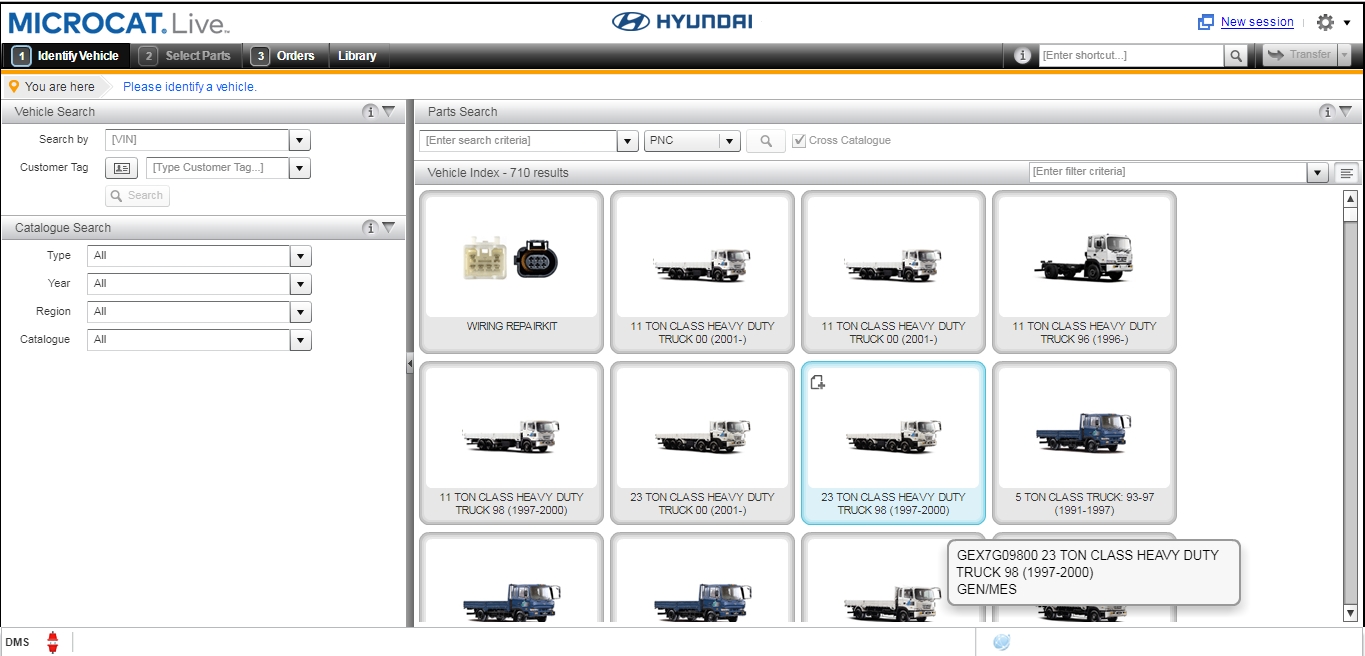The image size is (1365, 656).
Task: Expand the Year dropdown
Action: pyautogui.click(x=300, y=284)
